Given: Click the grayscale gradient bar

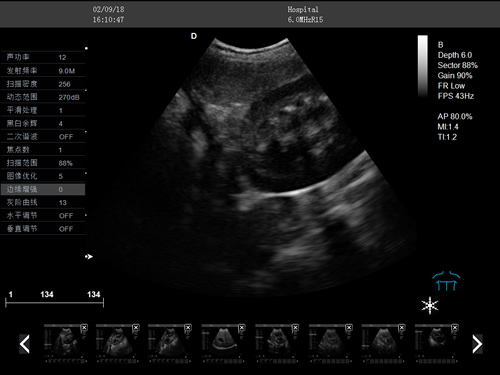Looking at the screenshot, I should tap(423, 66).
